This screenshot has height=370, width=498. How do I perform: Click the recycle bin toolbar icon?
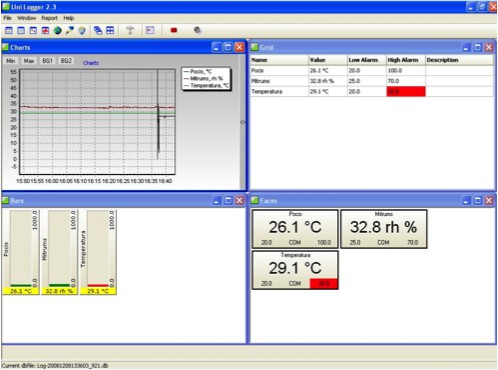[x=82, y=31]
